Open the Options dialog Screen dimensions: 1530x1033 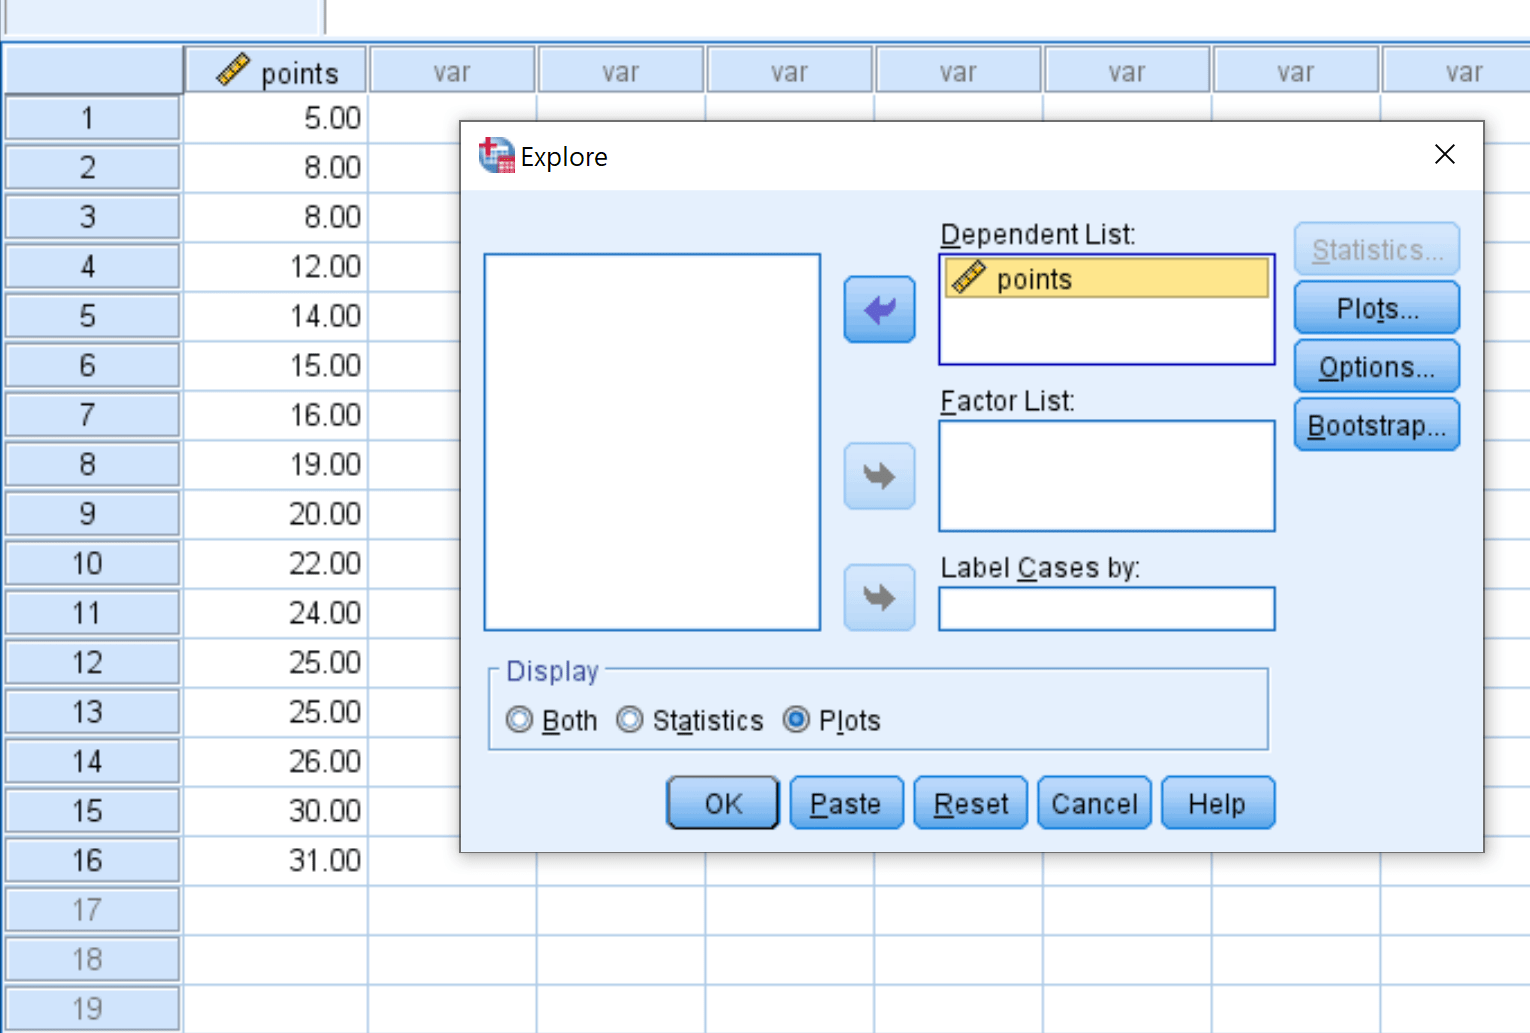point(1376,366)
